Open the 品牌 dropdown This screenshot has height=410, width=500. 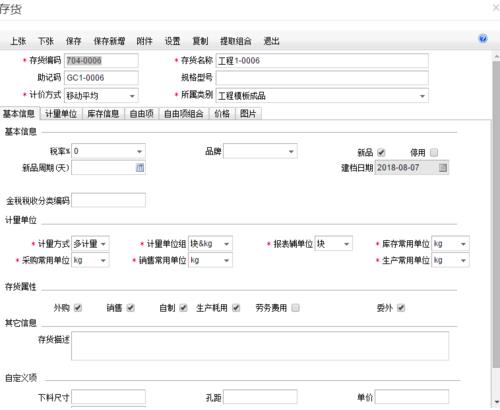291,151
